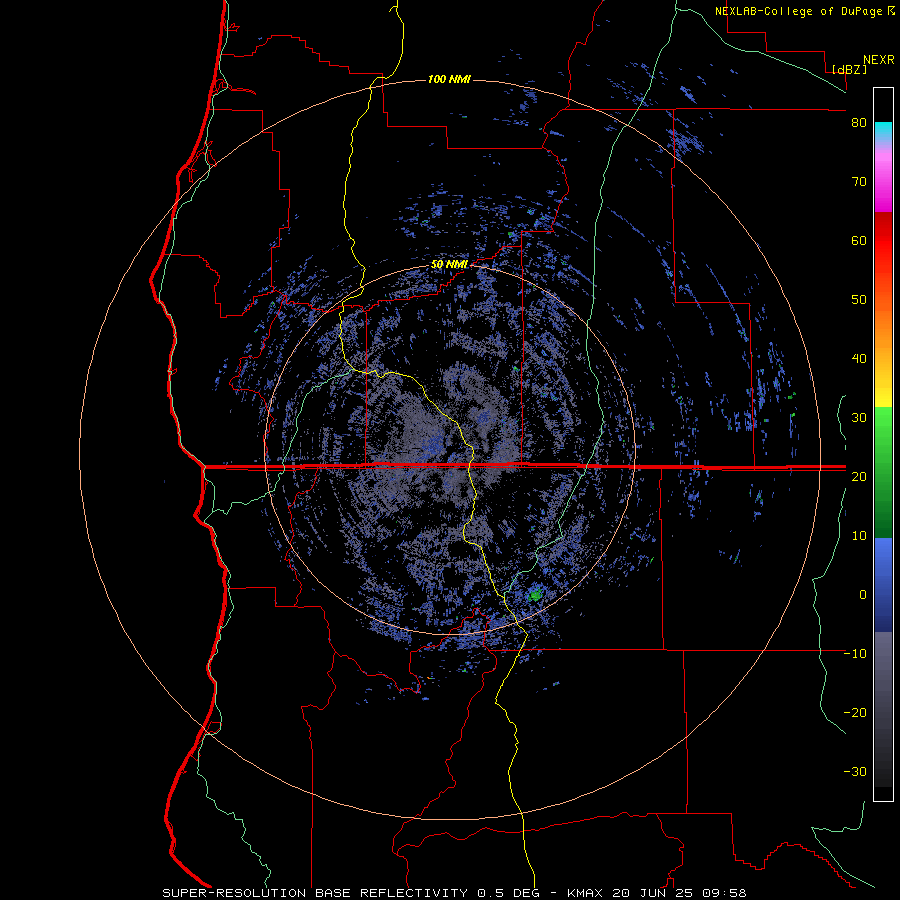Select the 70 value on the dBZ scale

point(859,182)
